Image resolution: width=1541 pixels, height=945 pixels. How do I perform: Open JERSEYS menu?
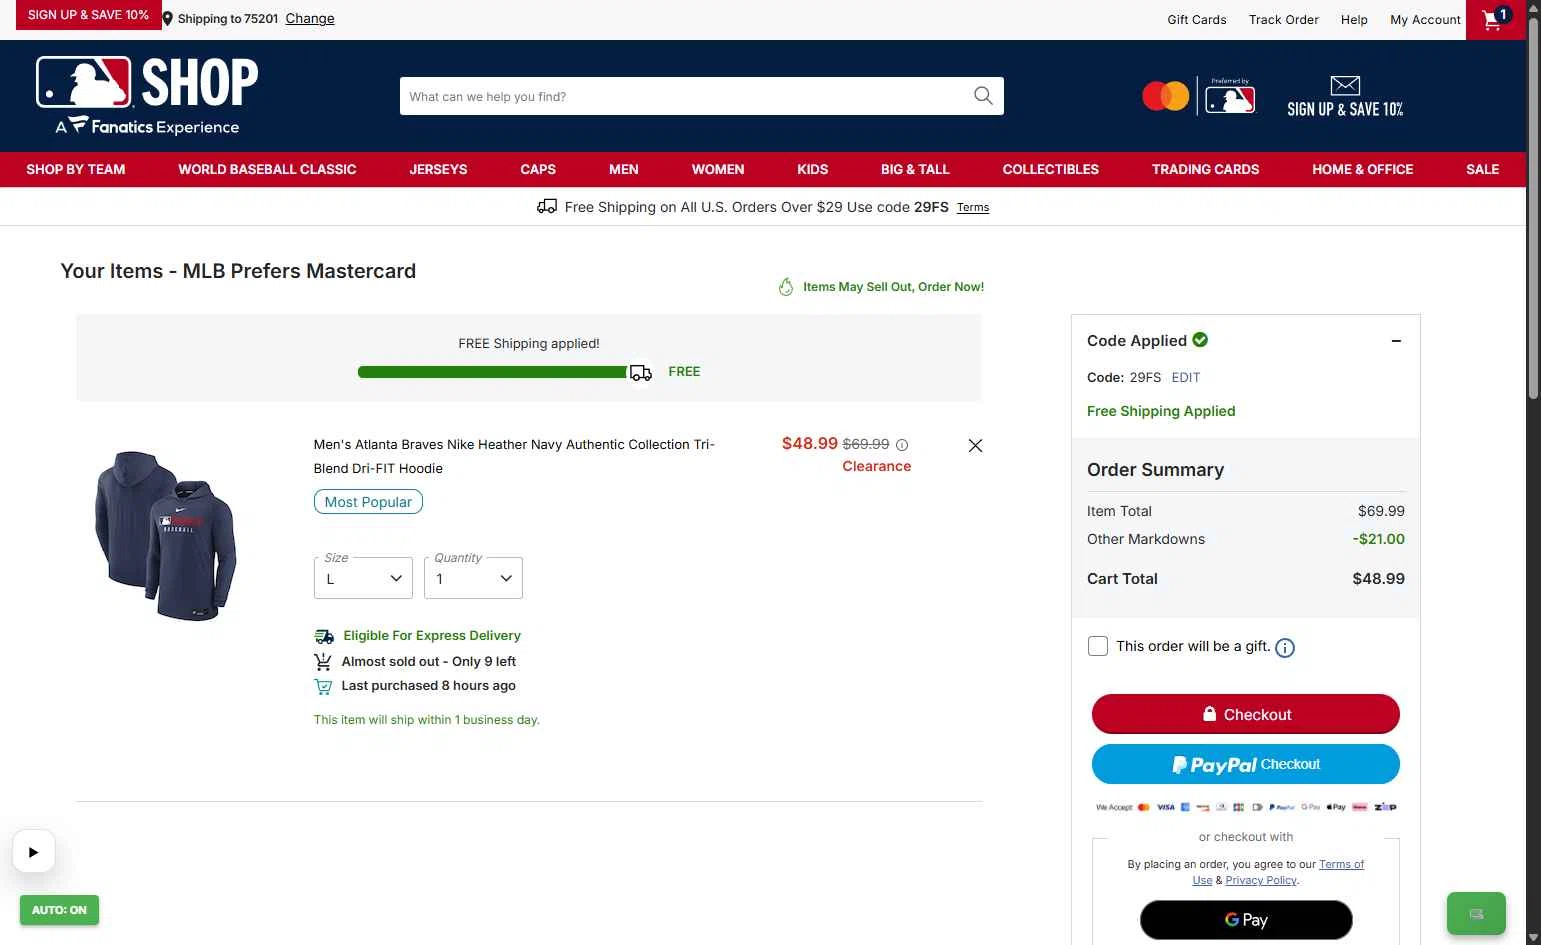(x=438, y=170)
